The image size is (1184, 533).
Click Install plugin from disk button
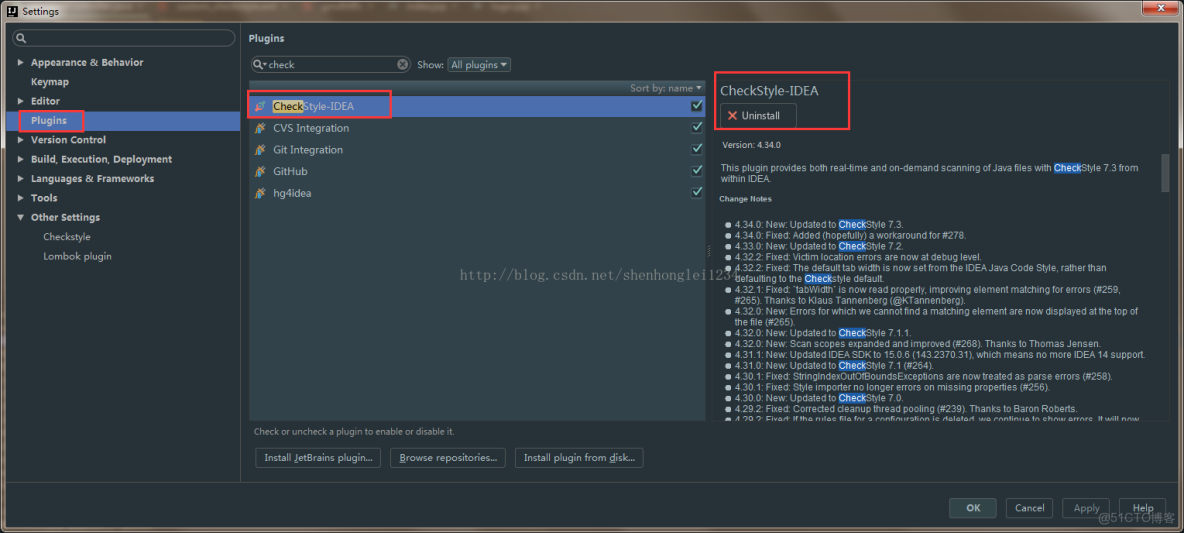pos(579,458)
